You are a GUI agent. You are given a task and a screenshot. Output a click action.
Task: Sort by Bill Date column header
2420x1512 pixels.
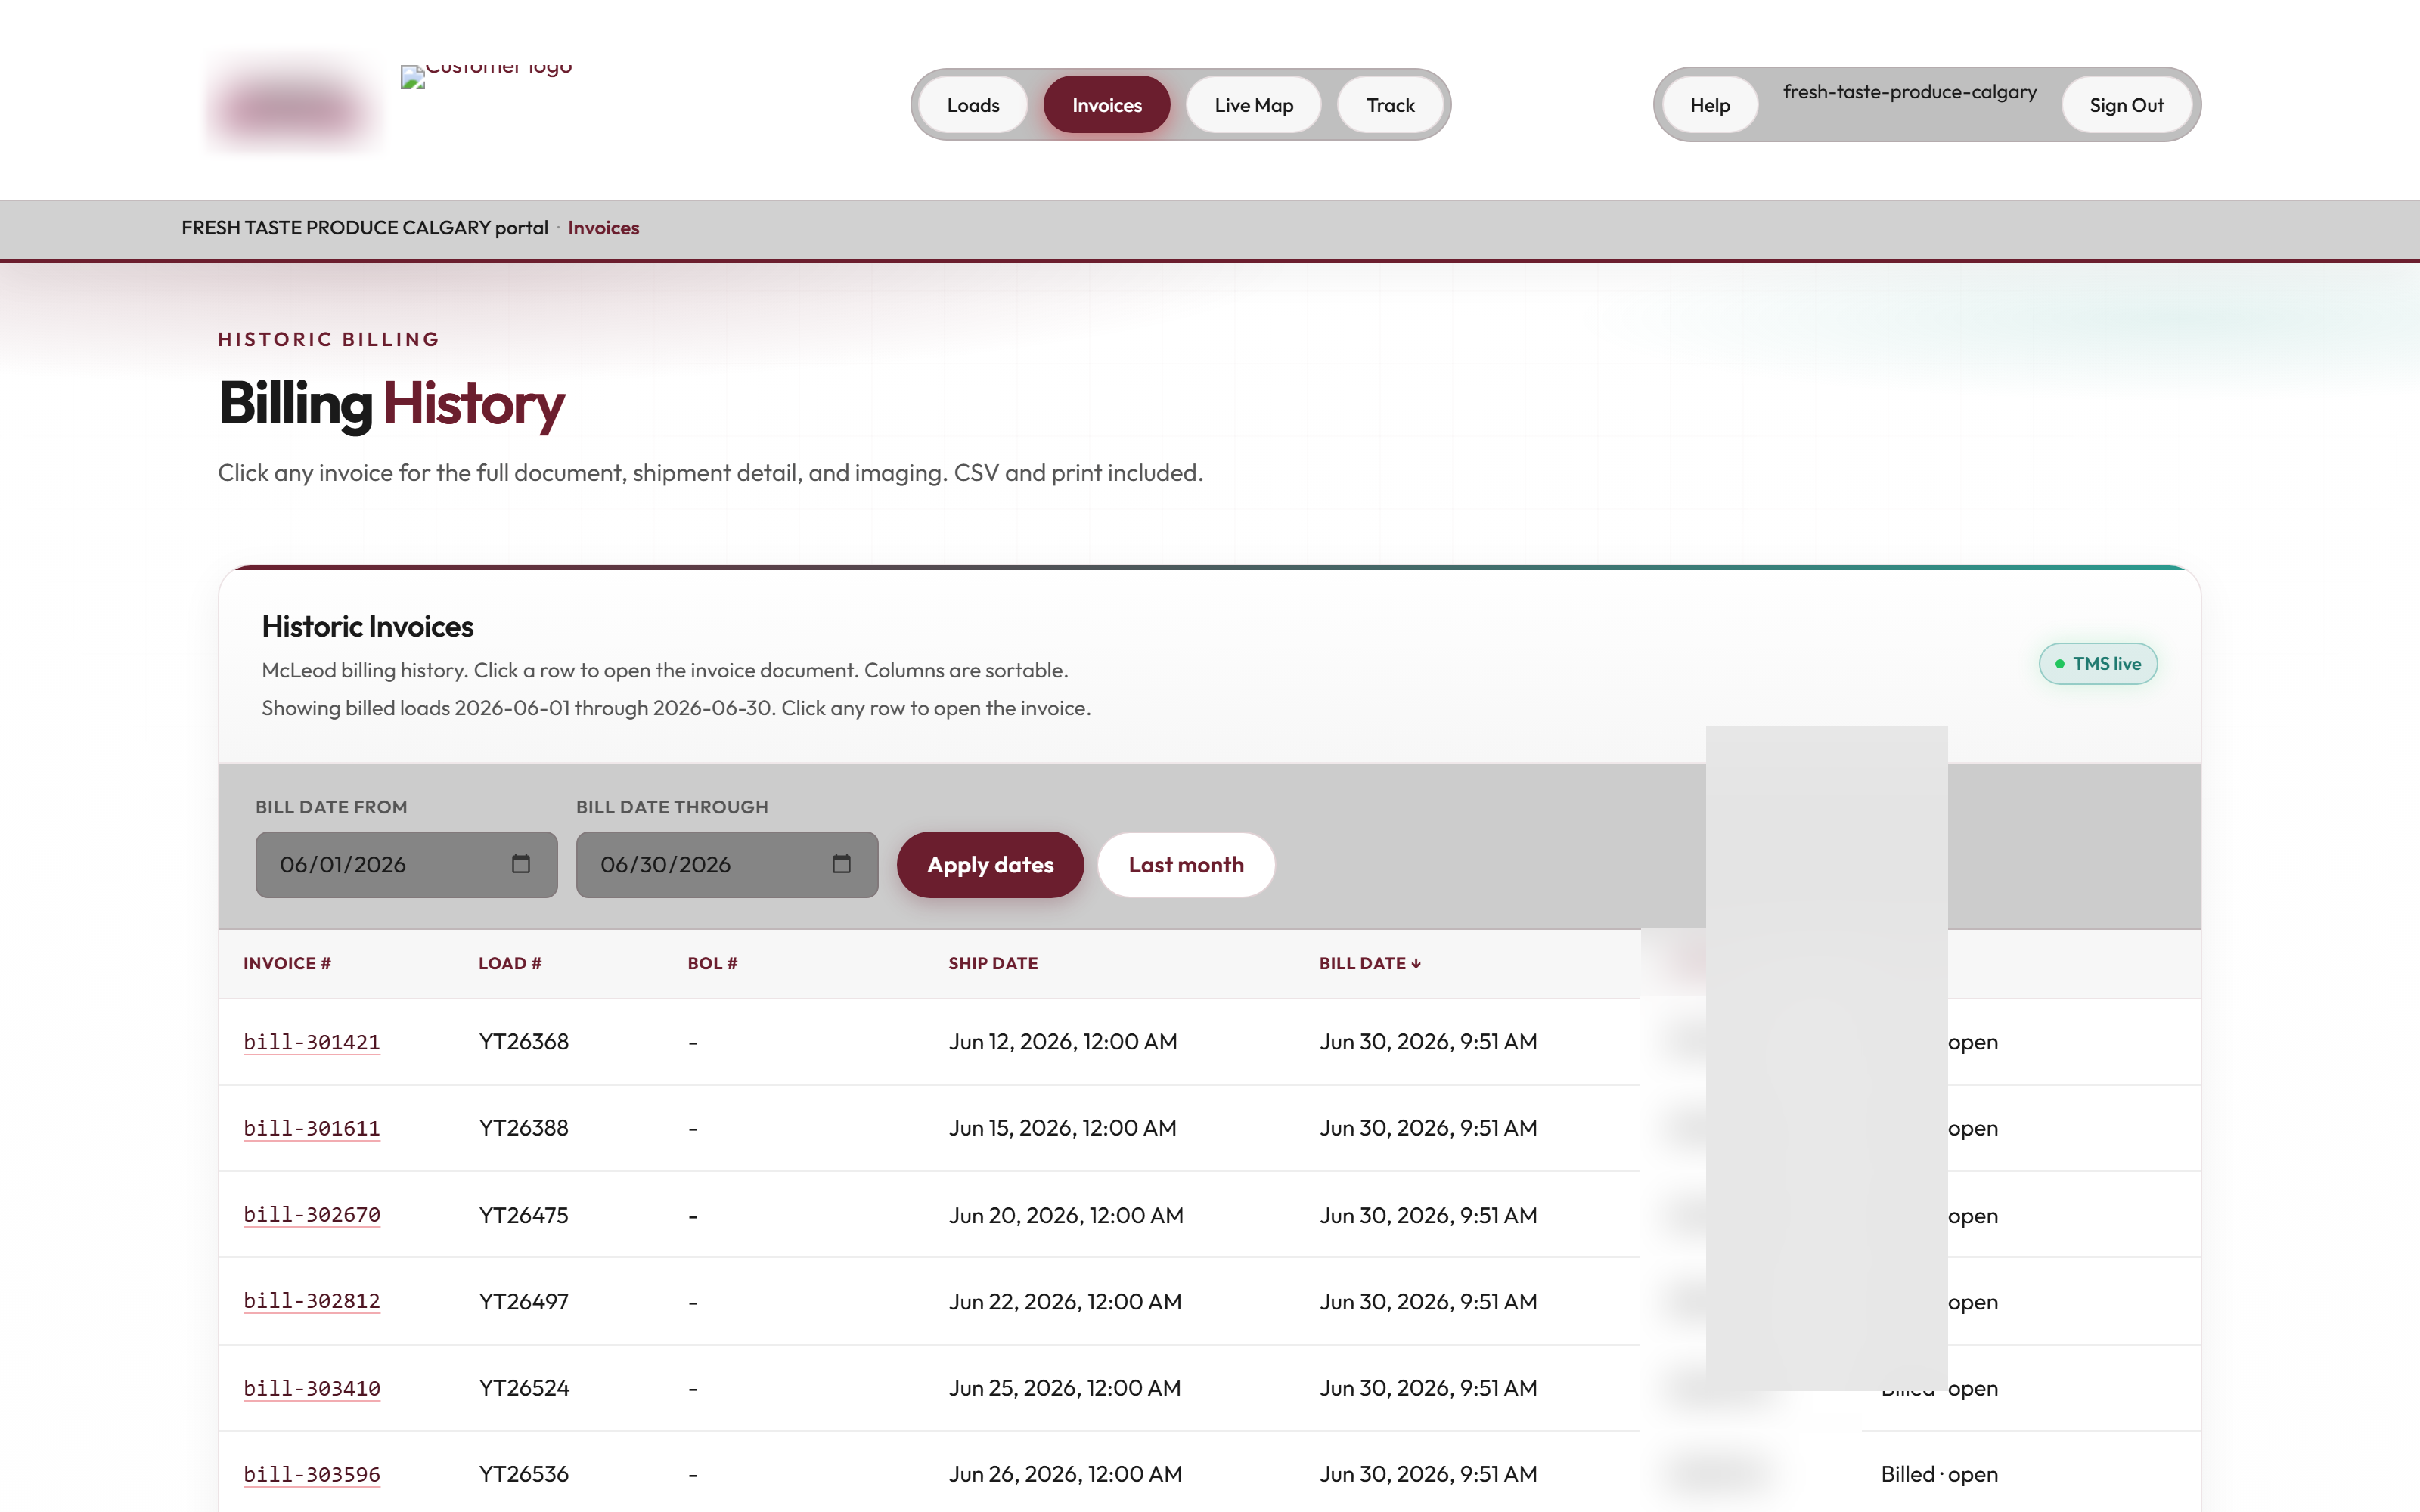[x=1369, y=963]
